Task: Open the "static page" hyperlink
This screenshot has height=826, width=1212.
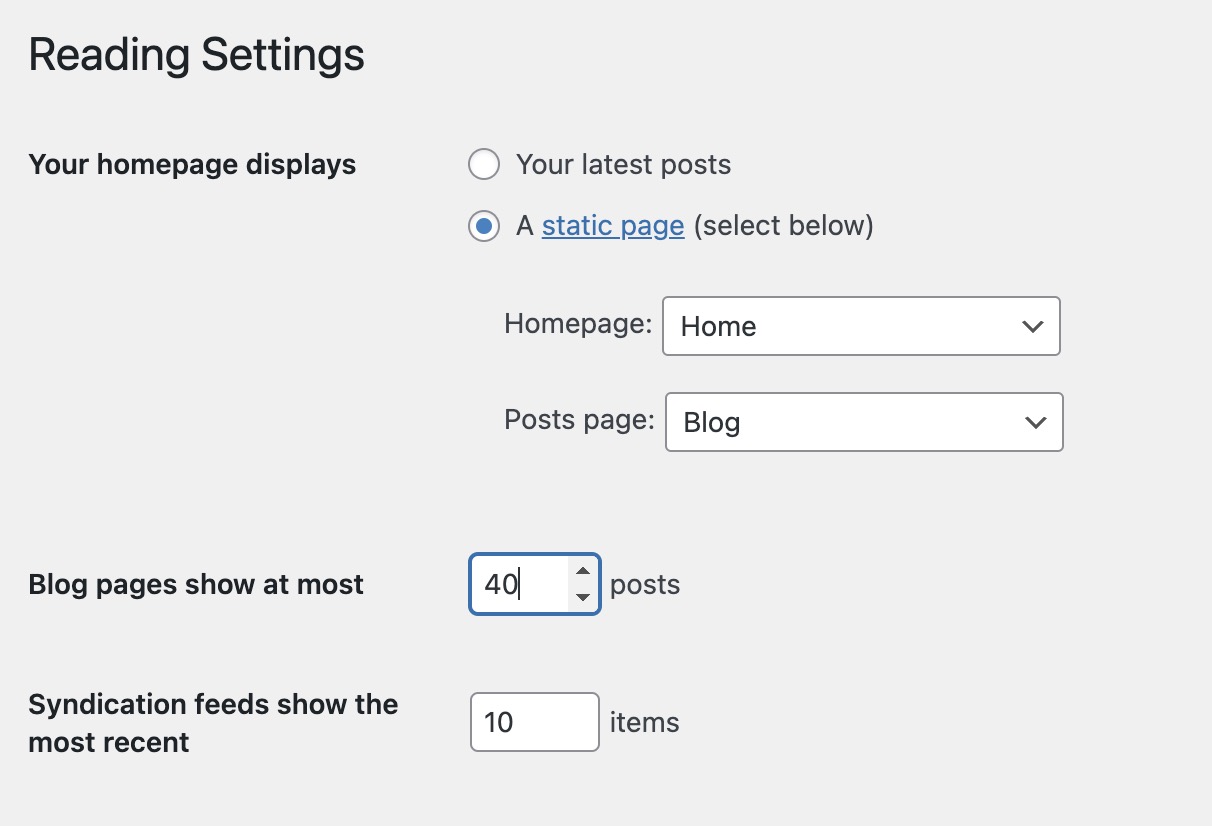Action: point(612,227)
